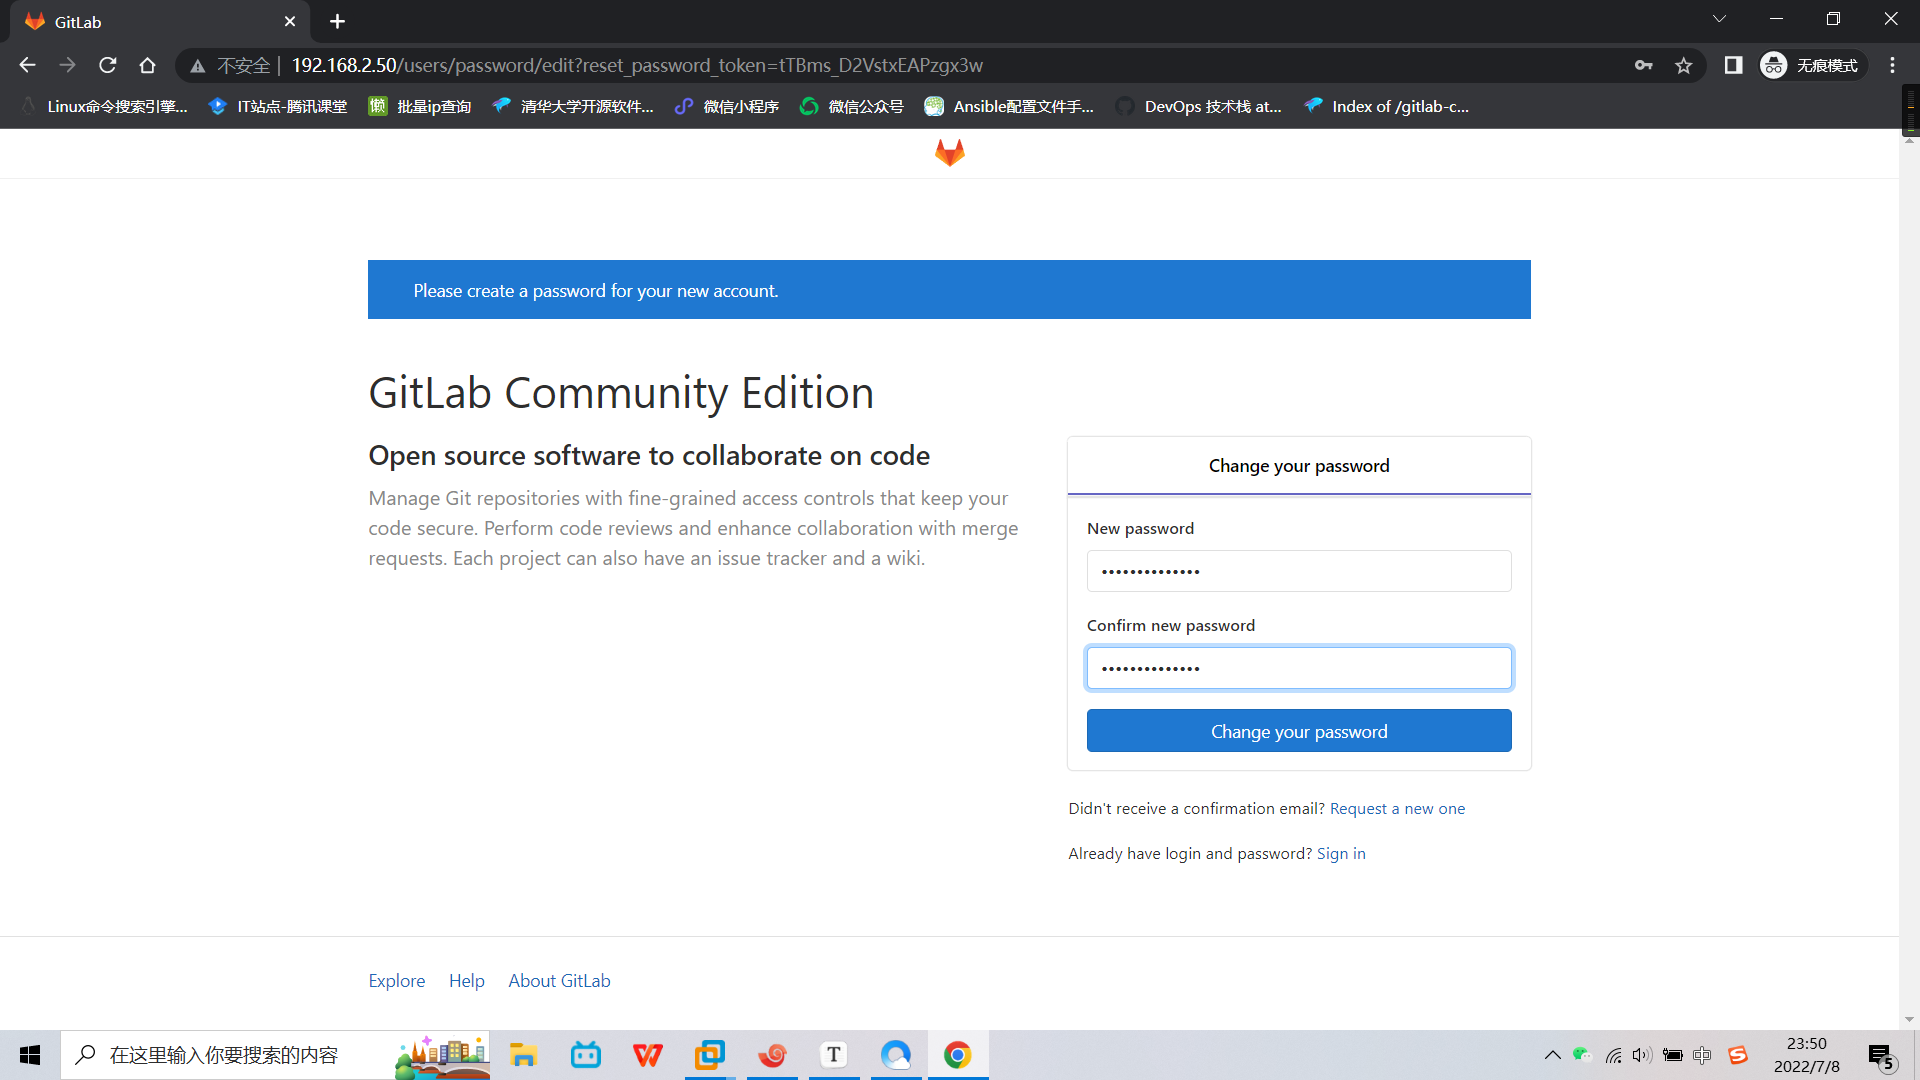The image size is (1920, 1080).
Task: Bookmark this page with the star icon
Action: coord(1684,65)
